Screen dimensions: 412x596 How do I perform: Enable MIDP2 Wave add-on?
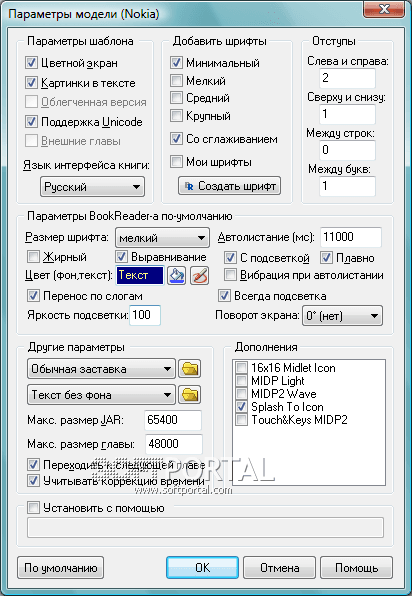(241, 393)
